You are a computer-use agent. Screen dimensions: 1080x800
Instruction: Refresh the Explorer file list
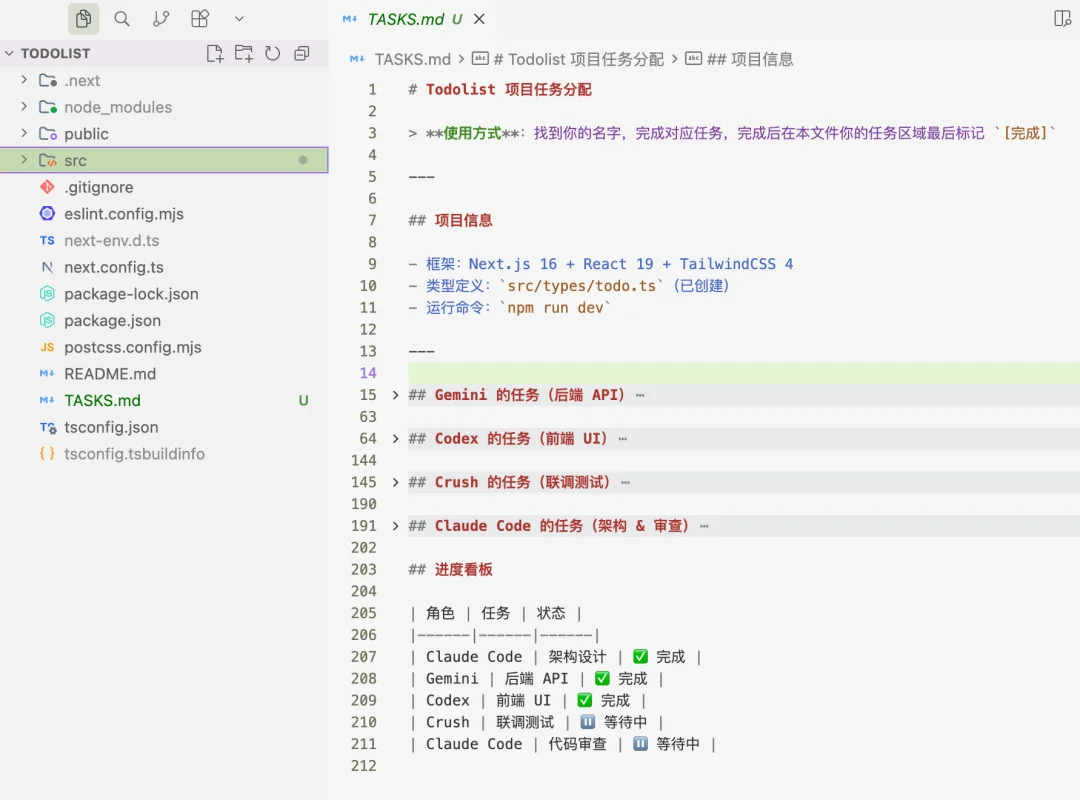click(272, 53)
